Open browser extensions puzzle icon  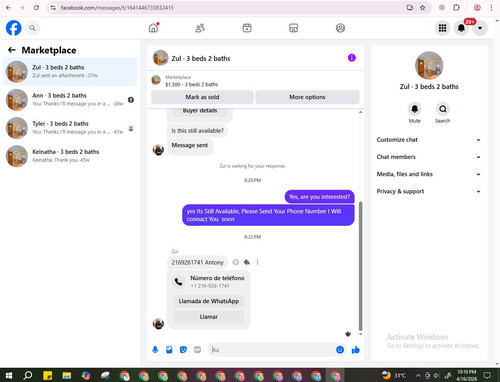click(456, 7)
